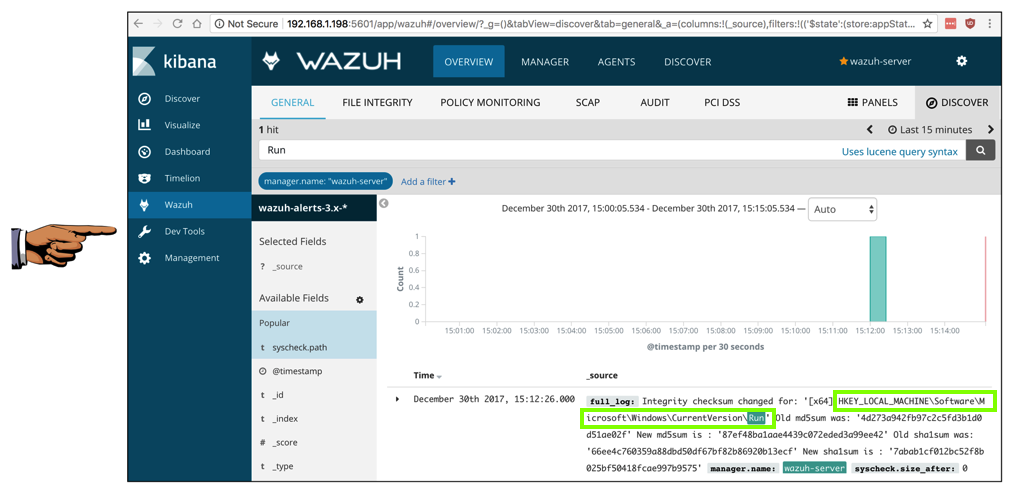
Task: Click the Management sidebar label
Action: 191,258
